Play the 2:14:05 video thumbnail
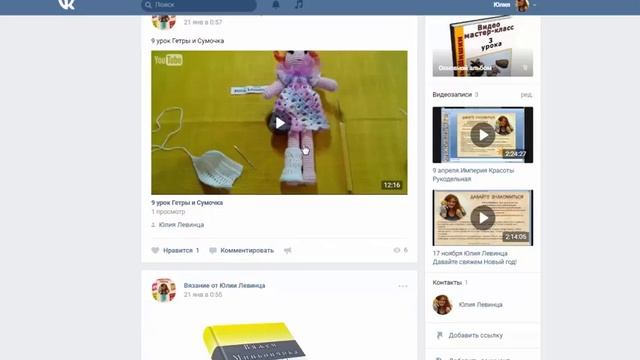This screenshot has width=640, height=360. pyautogui.click(x=483, y=218)
